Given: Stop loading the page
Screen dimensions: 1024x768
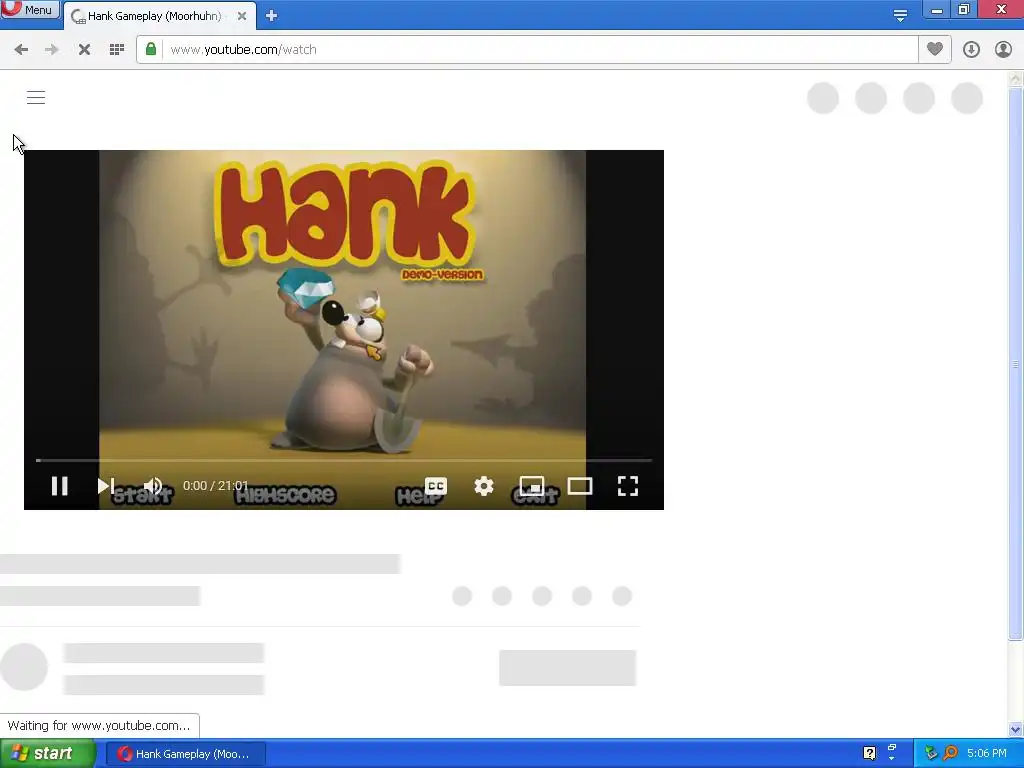Looking at the screenshot, I should coord(84,50).
